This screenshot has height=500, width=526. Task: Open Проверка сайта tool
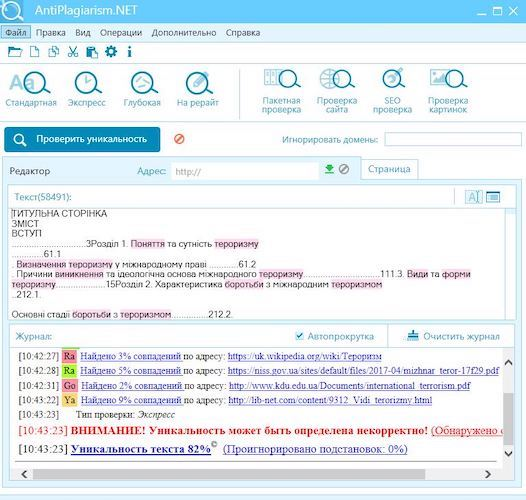[x=337, y=91]
